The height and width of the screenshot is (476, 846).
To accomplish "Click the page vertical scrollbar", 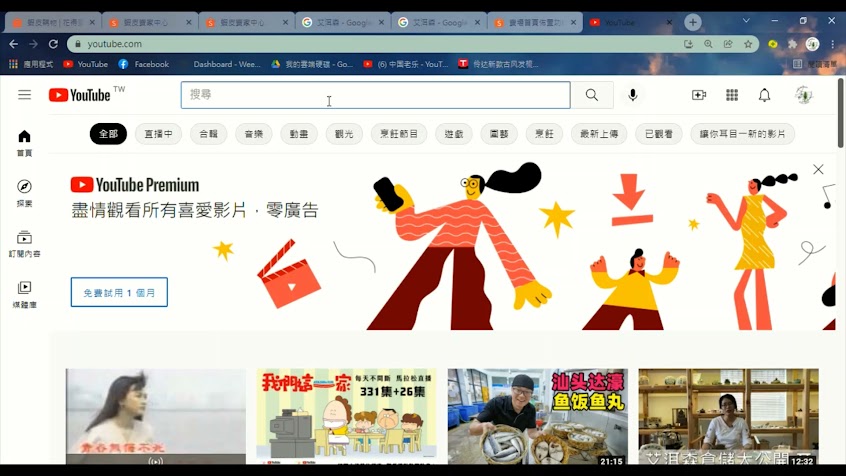I will click(841, 112).
